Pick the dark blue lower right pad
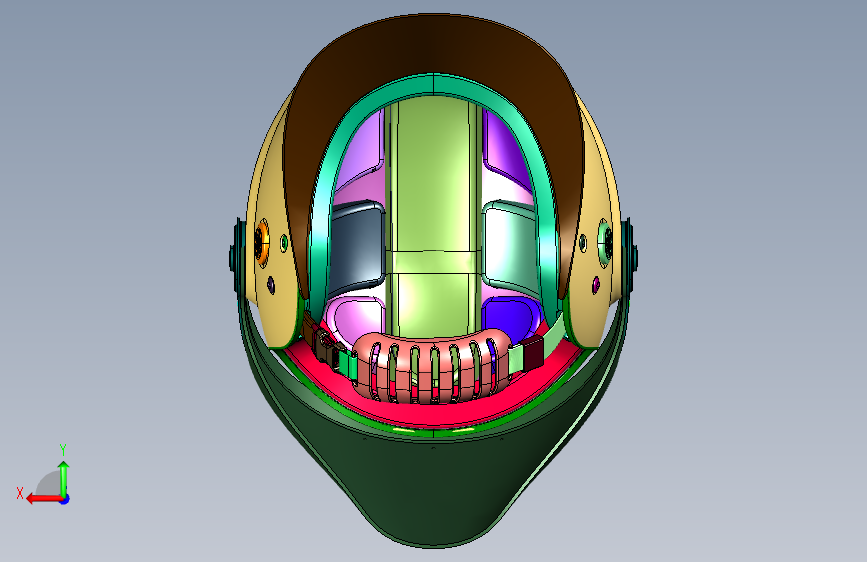The width and height of the screenshot is (867, 562). tap(510, 319)
